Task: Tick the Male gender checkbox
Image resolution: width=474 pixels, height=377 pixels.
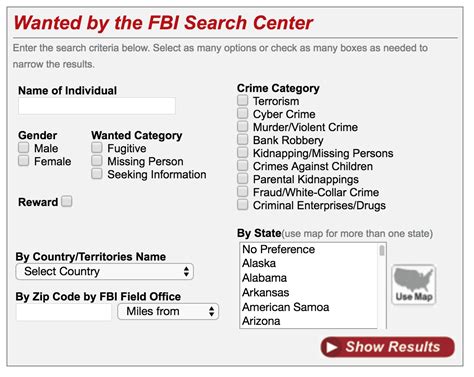Action: point(24,147)
